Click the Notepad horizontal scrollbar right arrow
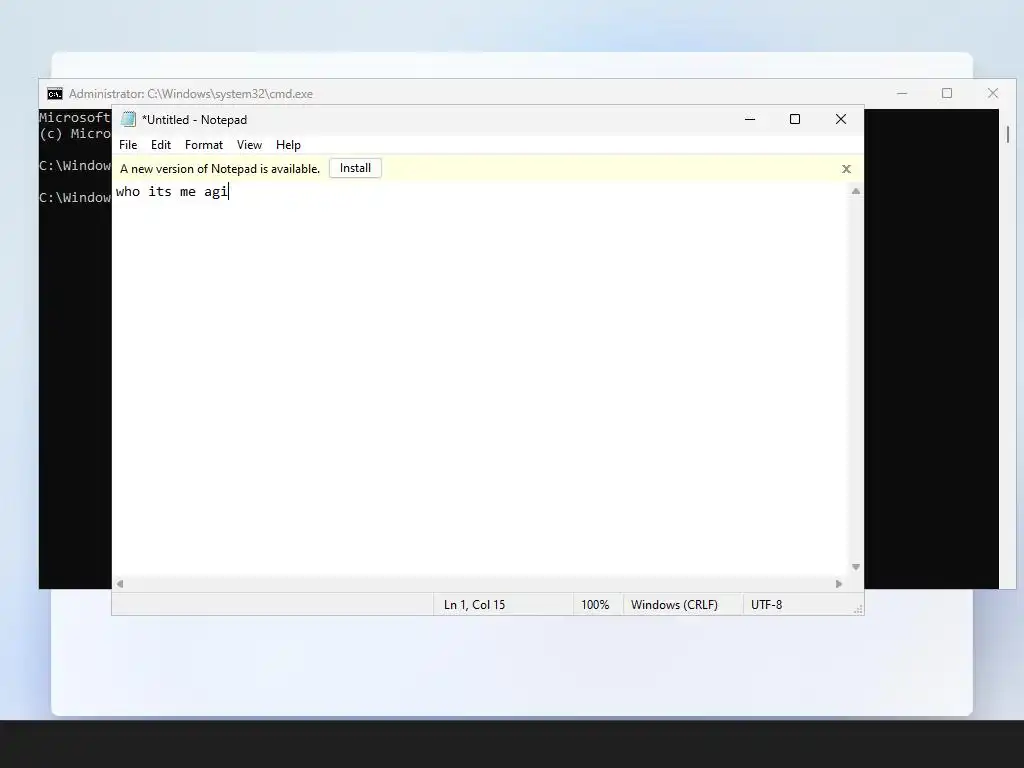Image resolution: width=1024 pixels, height=768 pixels. [x=839, y=584]
